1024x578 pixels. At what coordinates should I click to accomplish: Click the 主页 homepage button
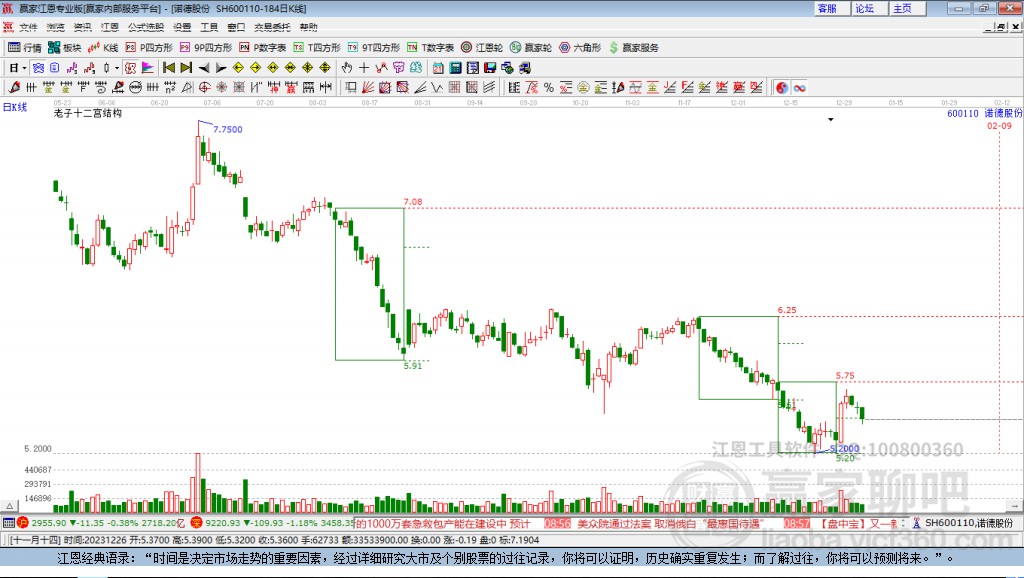point(908,8)
